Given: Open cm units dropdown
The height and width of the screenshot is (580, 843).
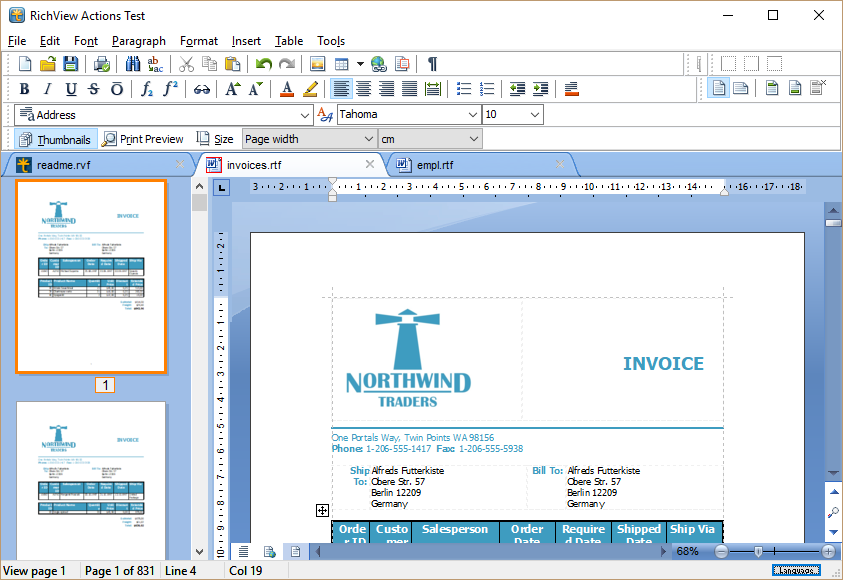Looking at the screenshot, I should [x=474, y=139].
